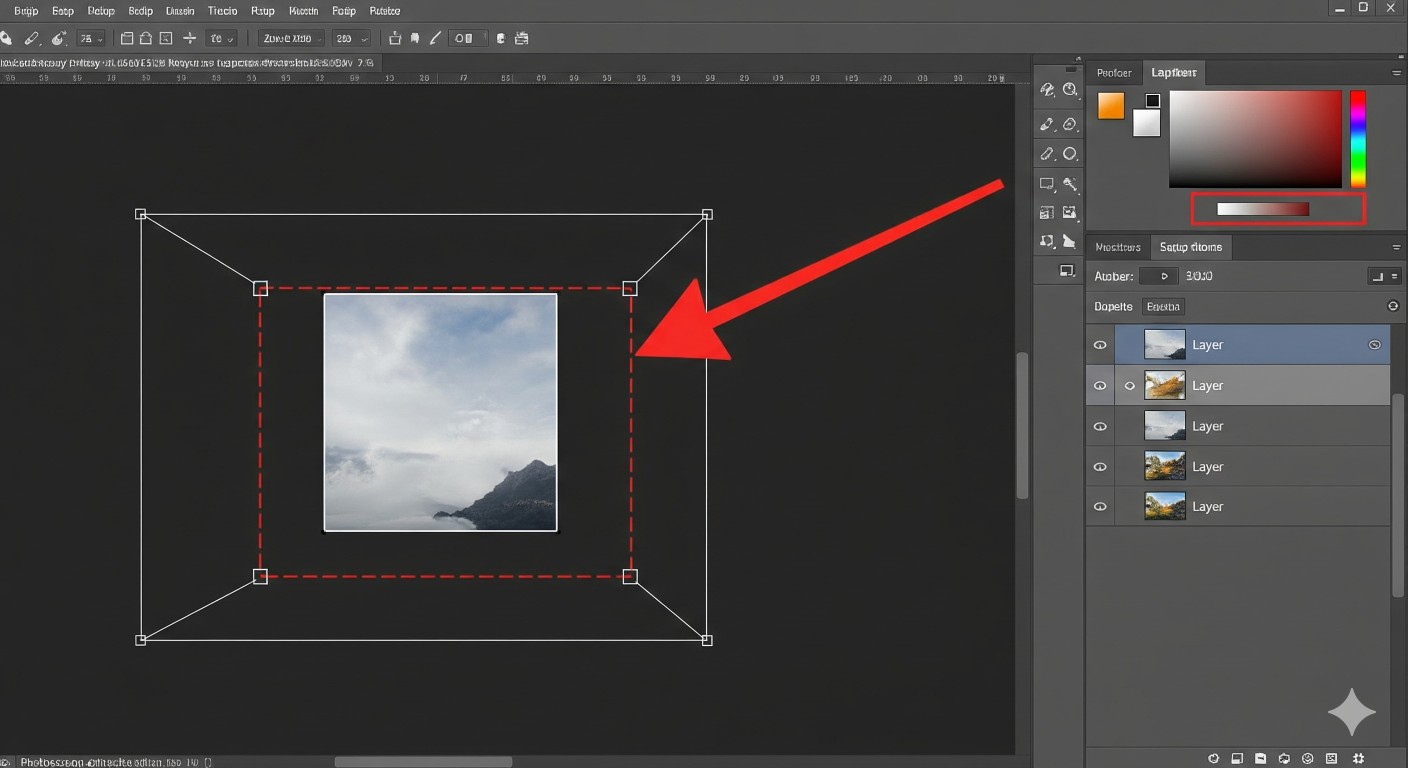Click the slanted pen icon in options bar

pyautogui.click(x=435, y=39)
